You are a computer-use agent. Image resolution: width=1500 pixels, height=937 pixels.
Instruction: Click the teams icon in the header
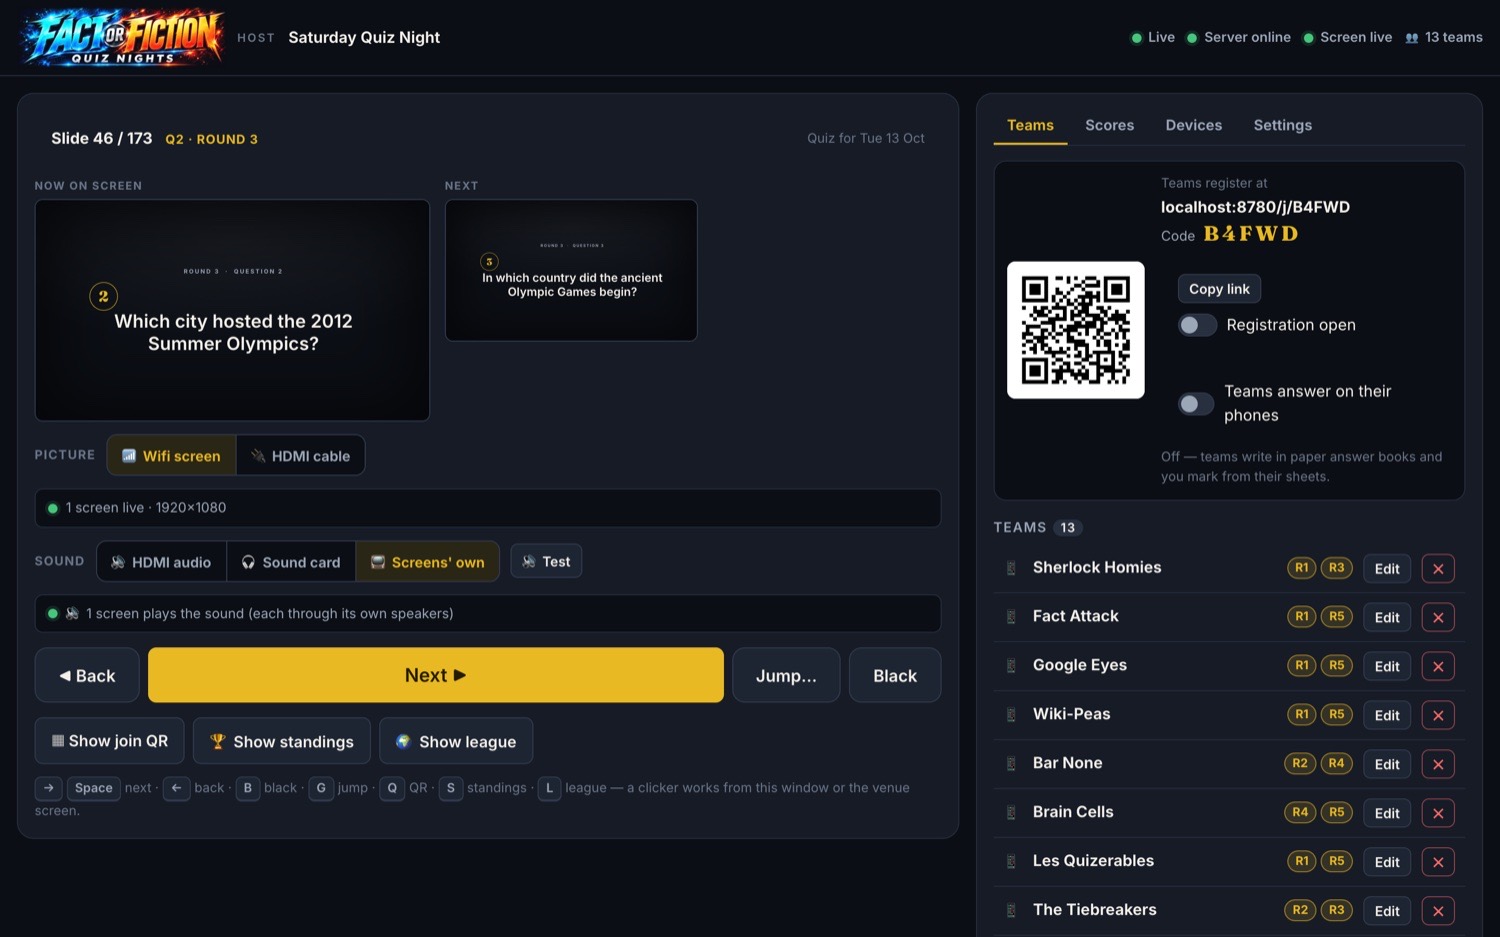tap(1412, 38)
